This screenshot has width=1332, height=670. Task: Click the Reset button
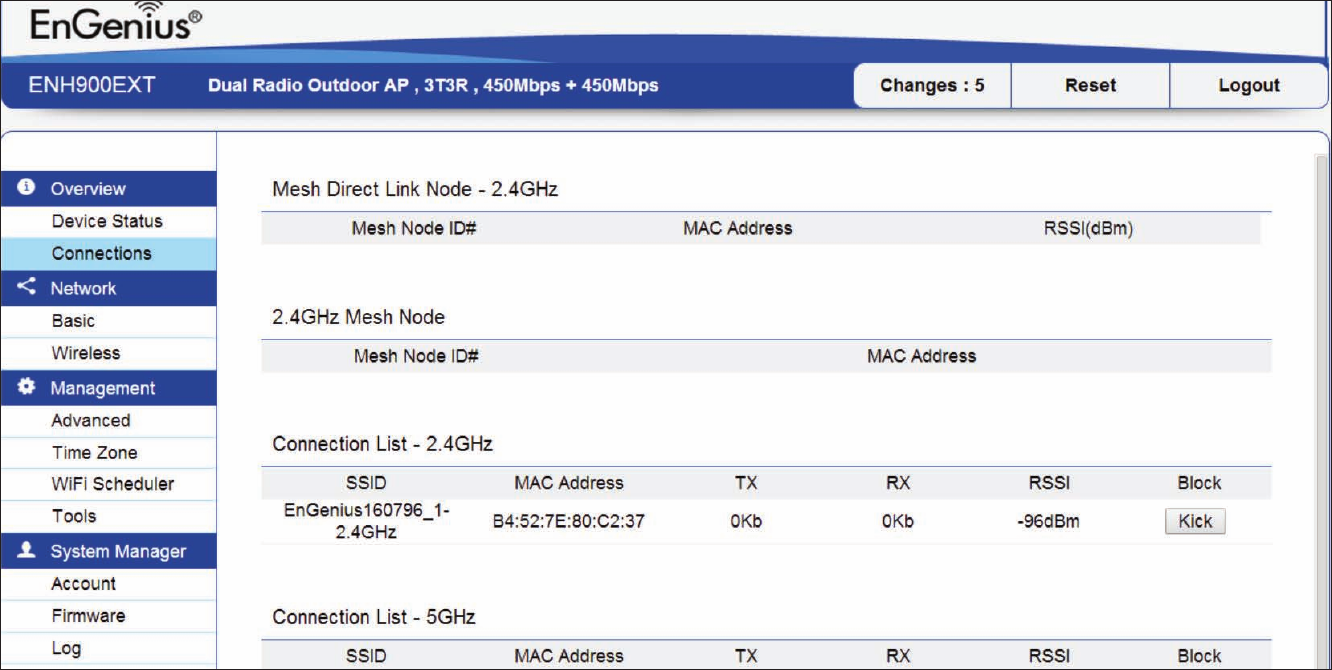[x=1090, y=85]
